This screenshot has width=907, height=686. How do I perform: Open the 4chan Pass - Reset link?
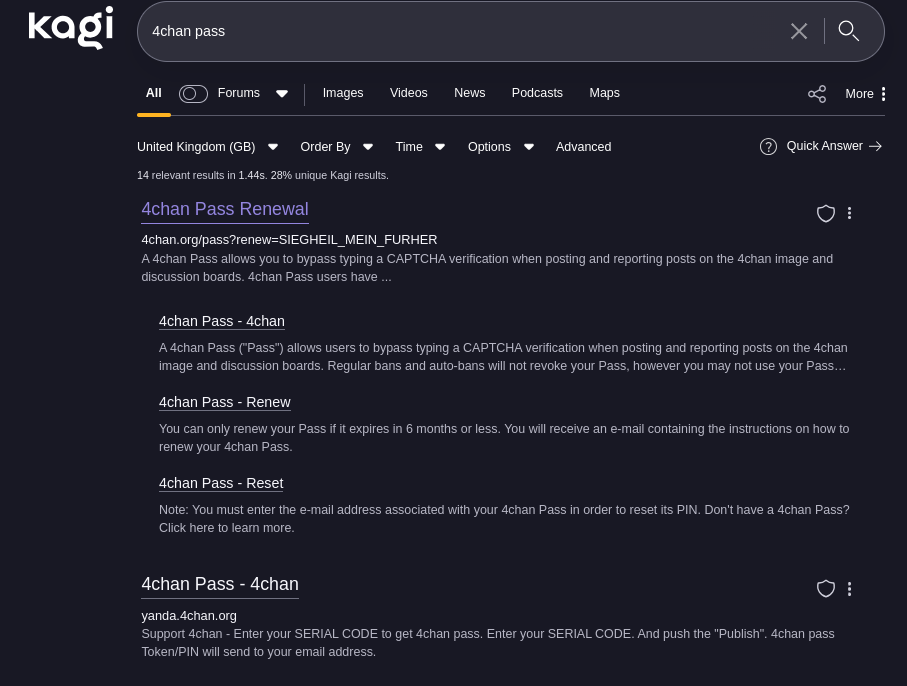[x=221, y=483]
